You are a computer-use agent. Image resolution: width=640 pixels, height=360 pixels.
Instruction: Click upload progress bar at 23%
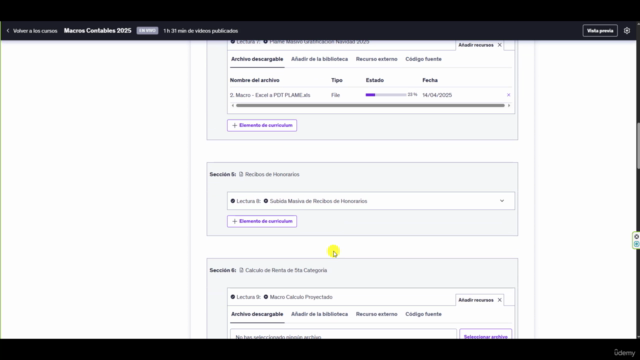[x=386, y=95]
